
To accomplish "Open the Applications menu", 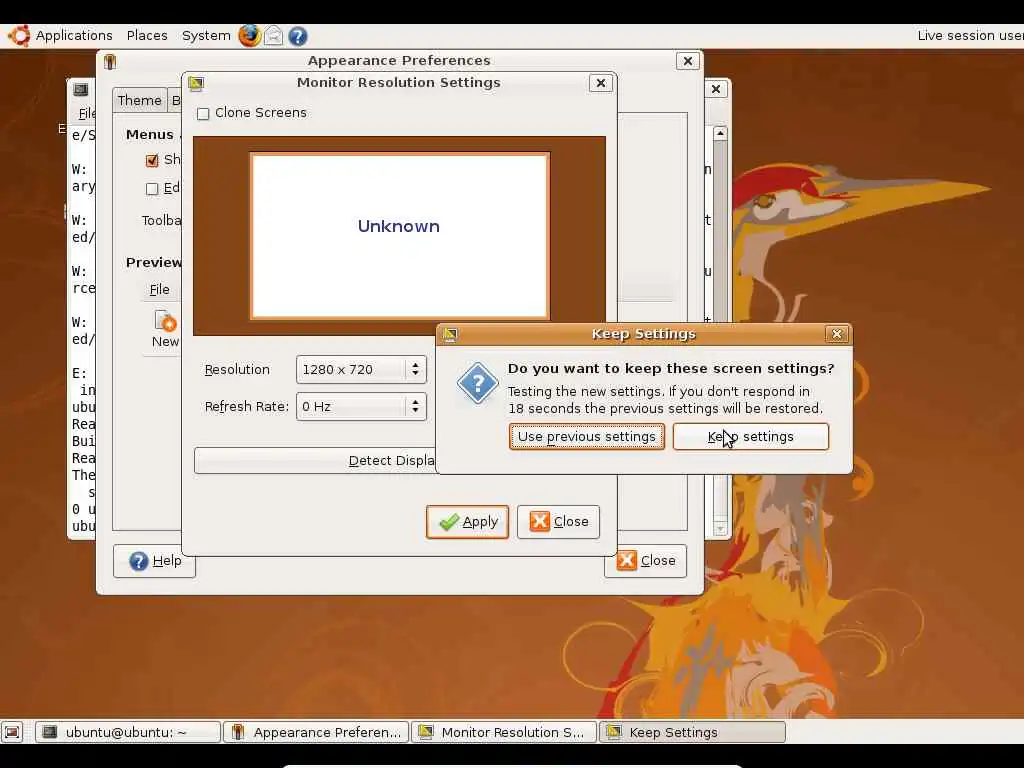I will (74, 35).
